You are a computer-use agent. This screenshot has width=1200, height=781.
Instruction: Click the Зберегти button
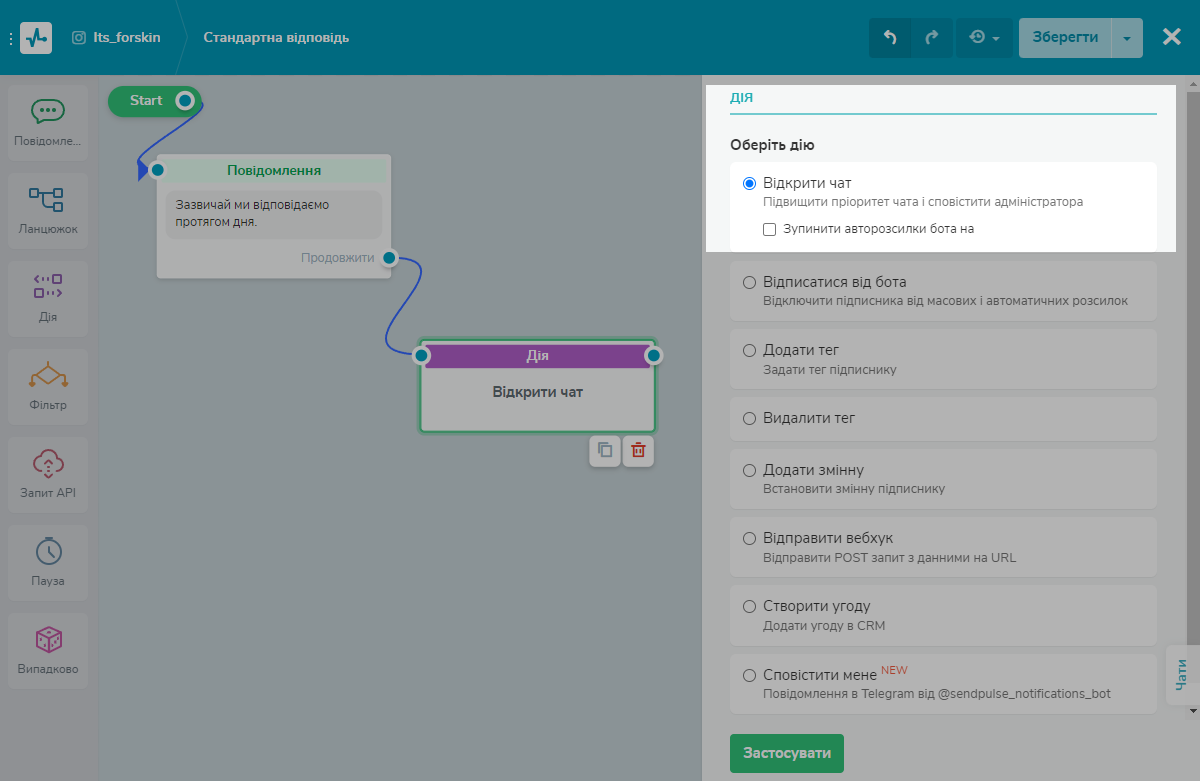(x=1064, y=38)
